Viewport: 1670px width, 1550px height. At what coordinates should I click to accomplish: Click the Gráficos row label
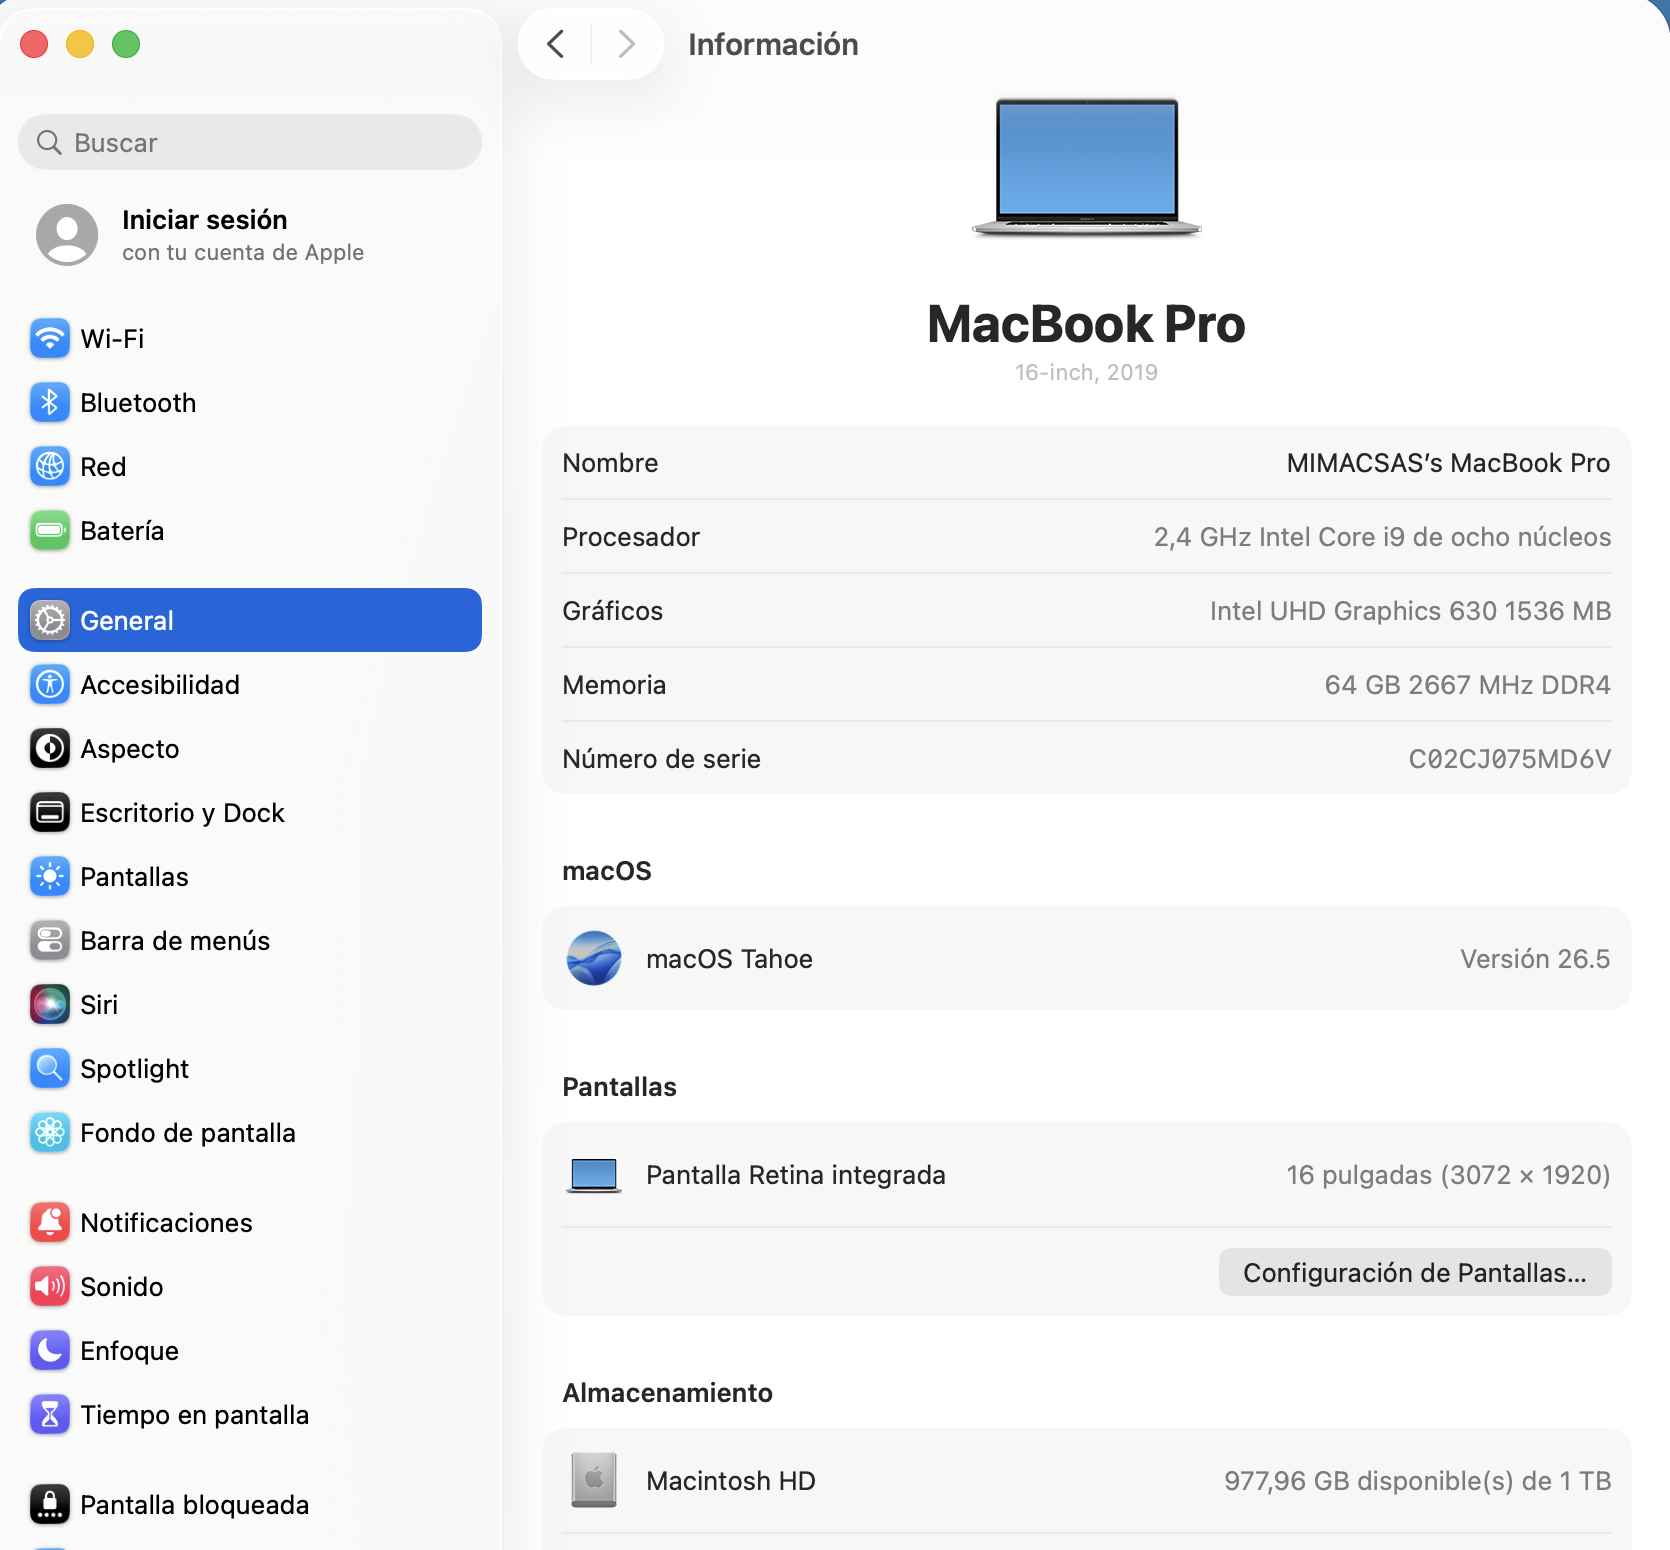pyautogui.click(x=612, y=611)
